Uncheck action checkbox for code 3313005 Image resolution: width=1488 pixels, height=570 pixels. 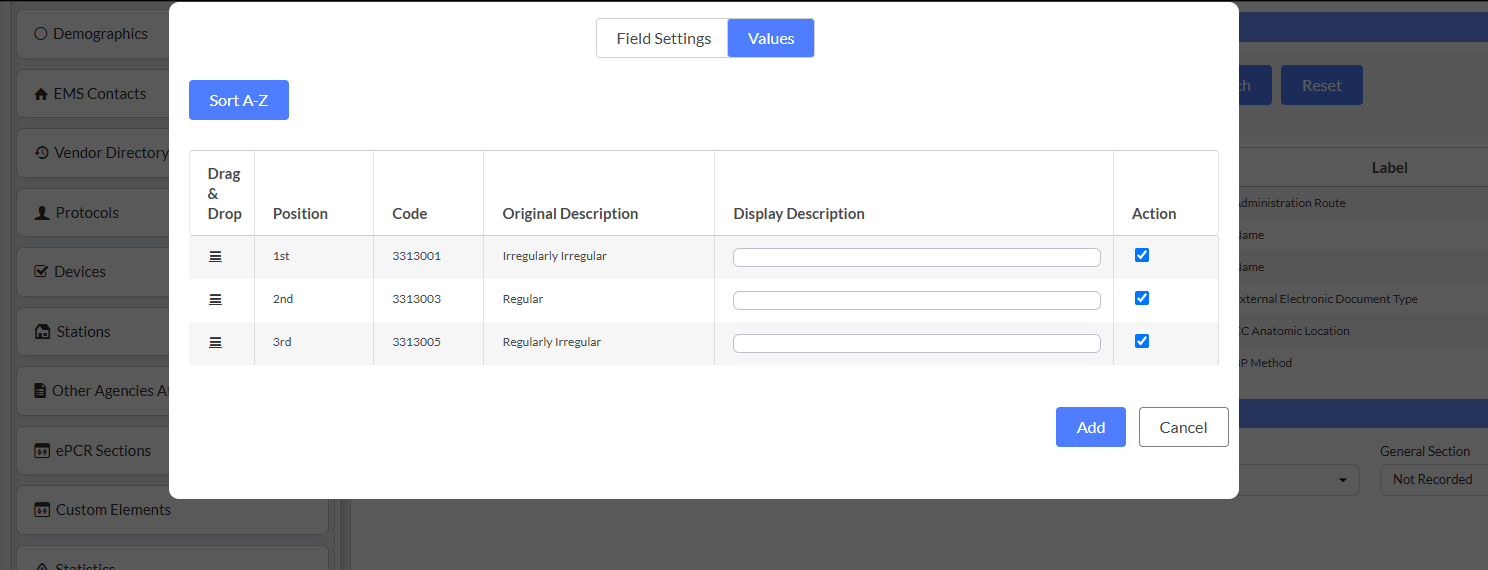click(1142, 341)
